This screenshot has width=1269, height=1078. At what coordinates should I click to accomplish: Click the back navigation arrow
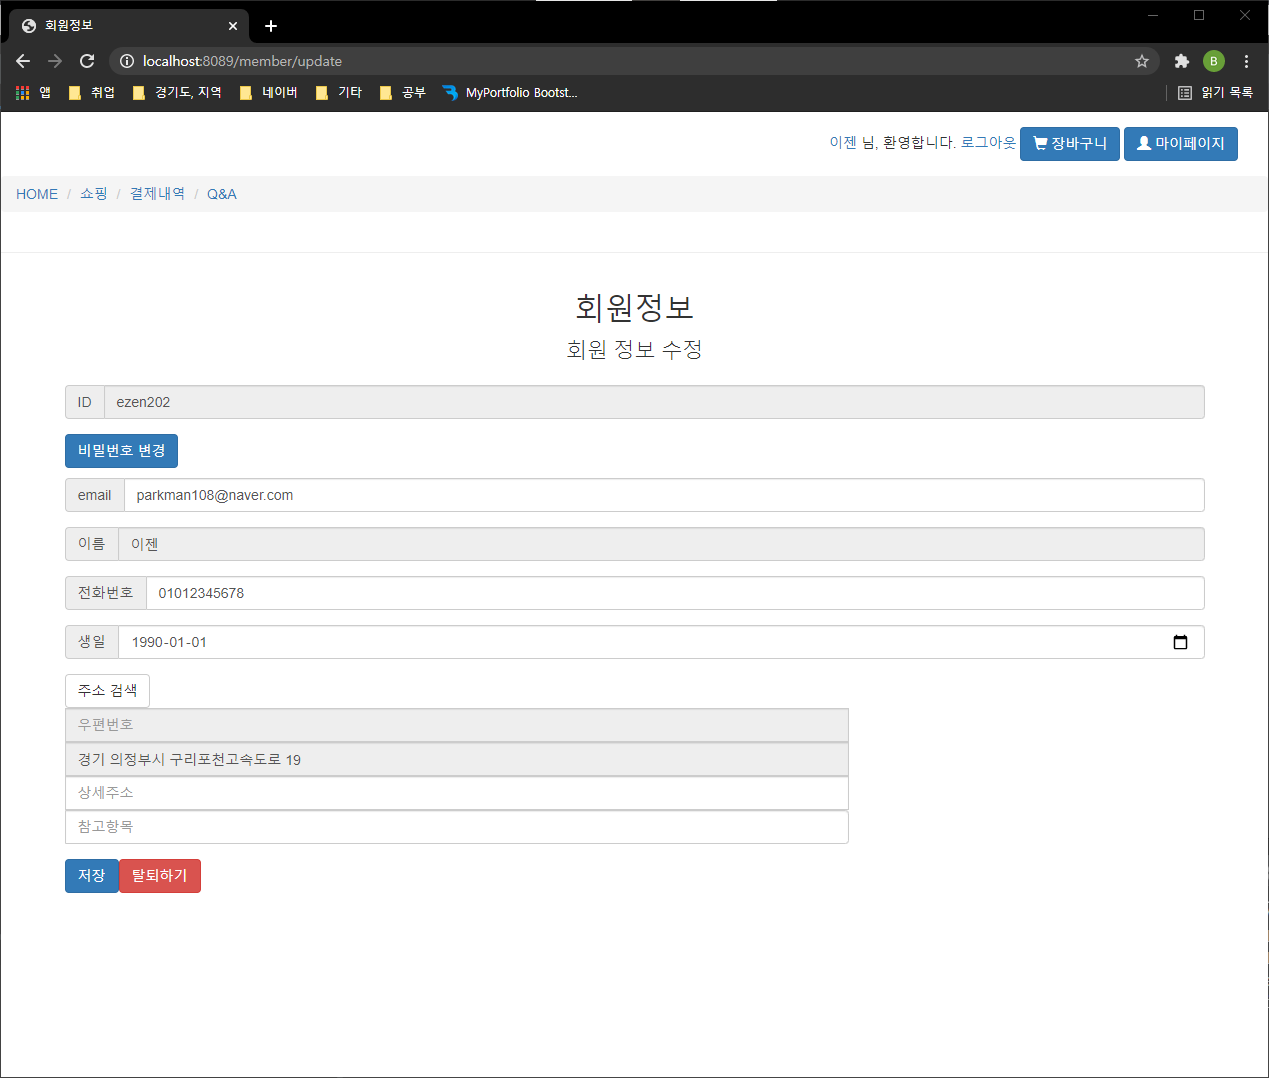(x=22, y=61)
